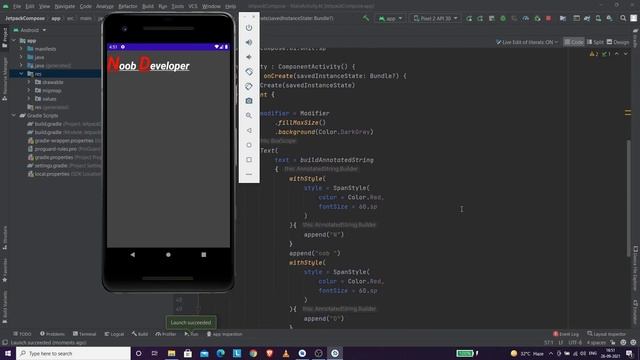Click the emulator toolbar back triangle icon
The image size is (640, 360).
click(249, 131)
